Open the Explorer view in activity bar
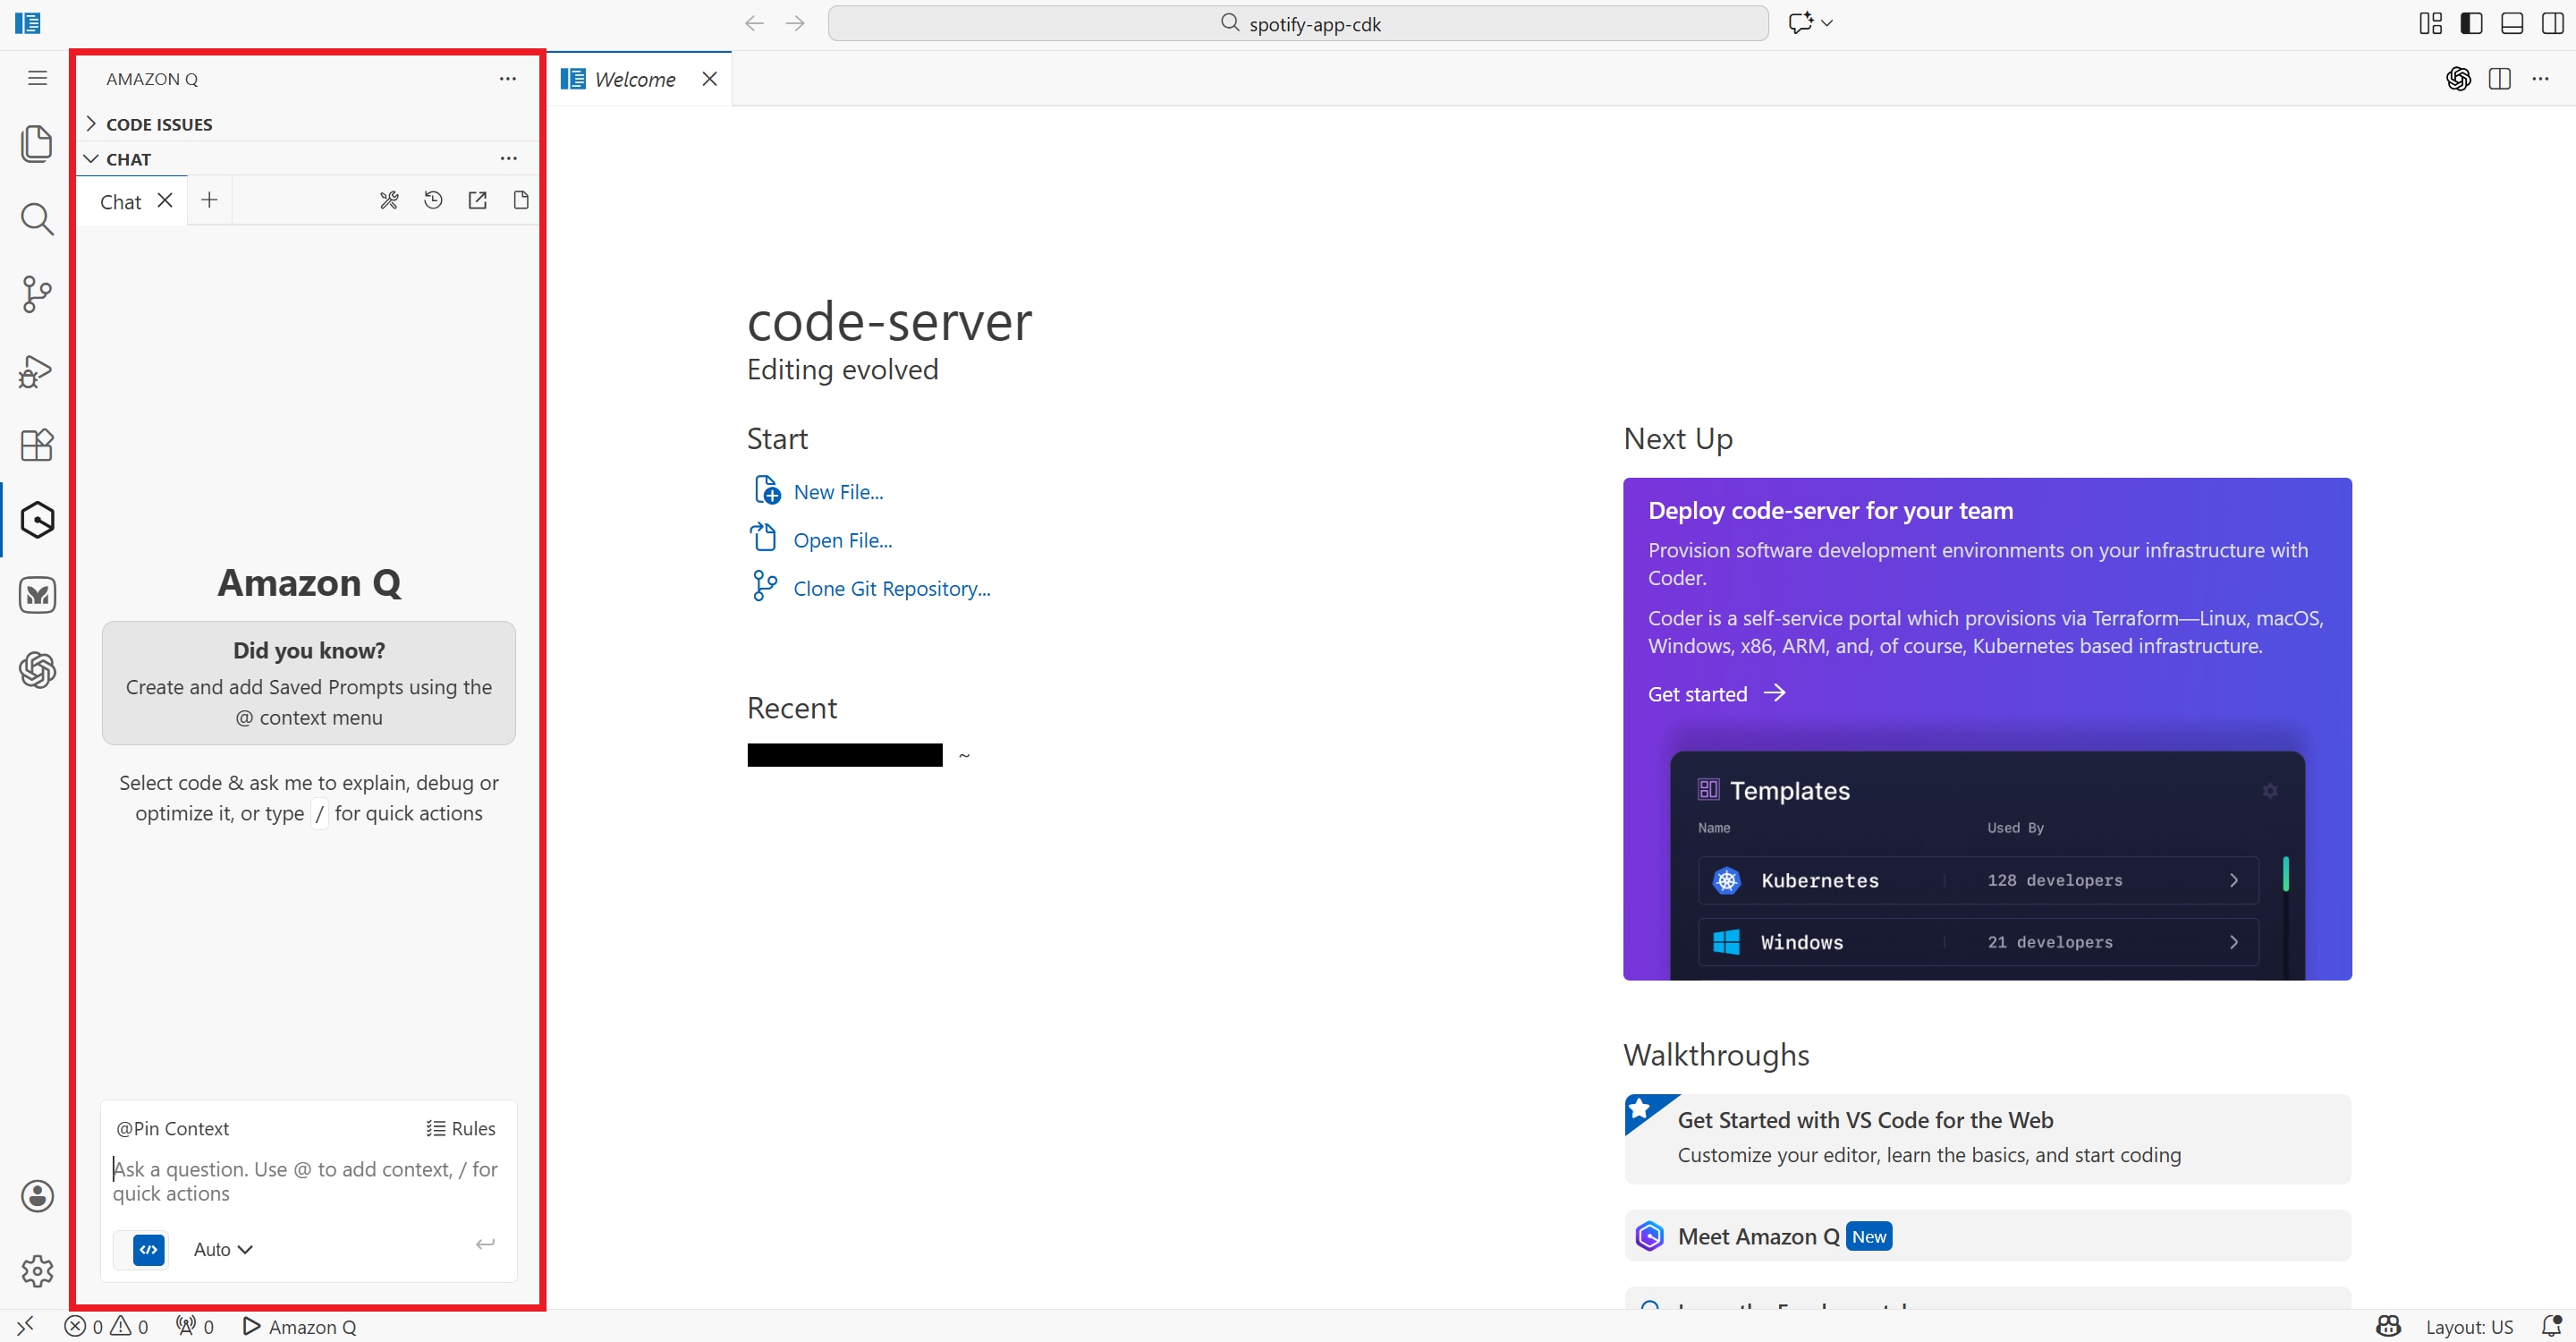2576x1342 pixels. pos(37,143)
